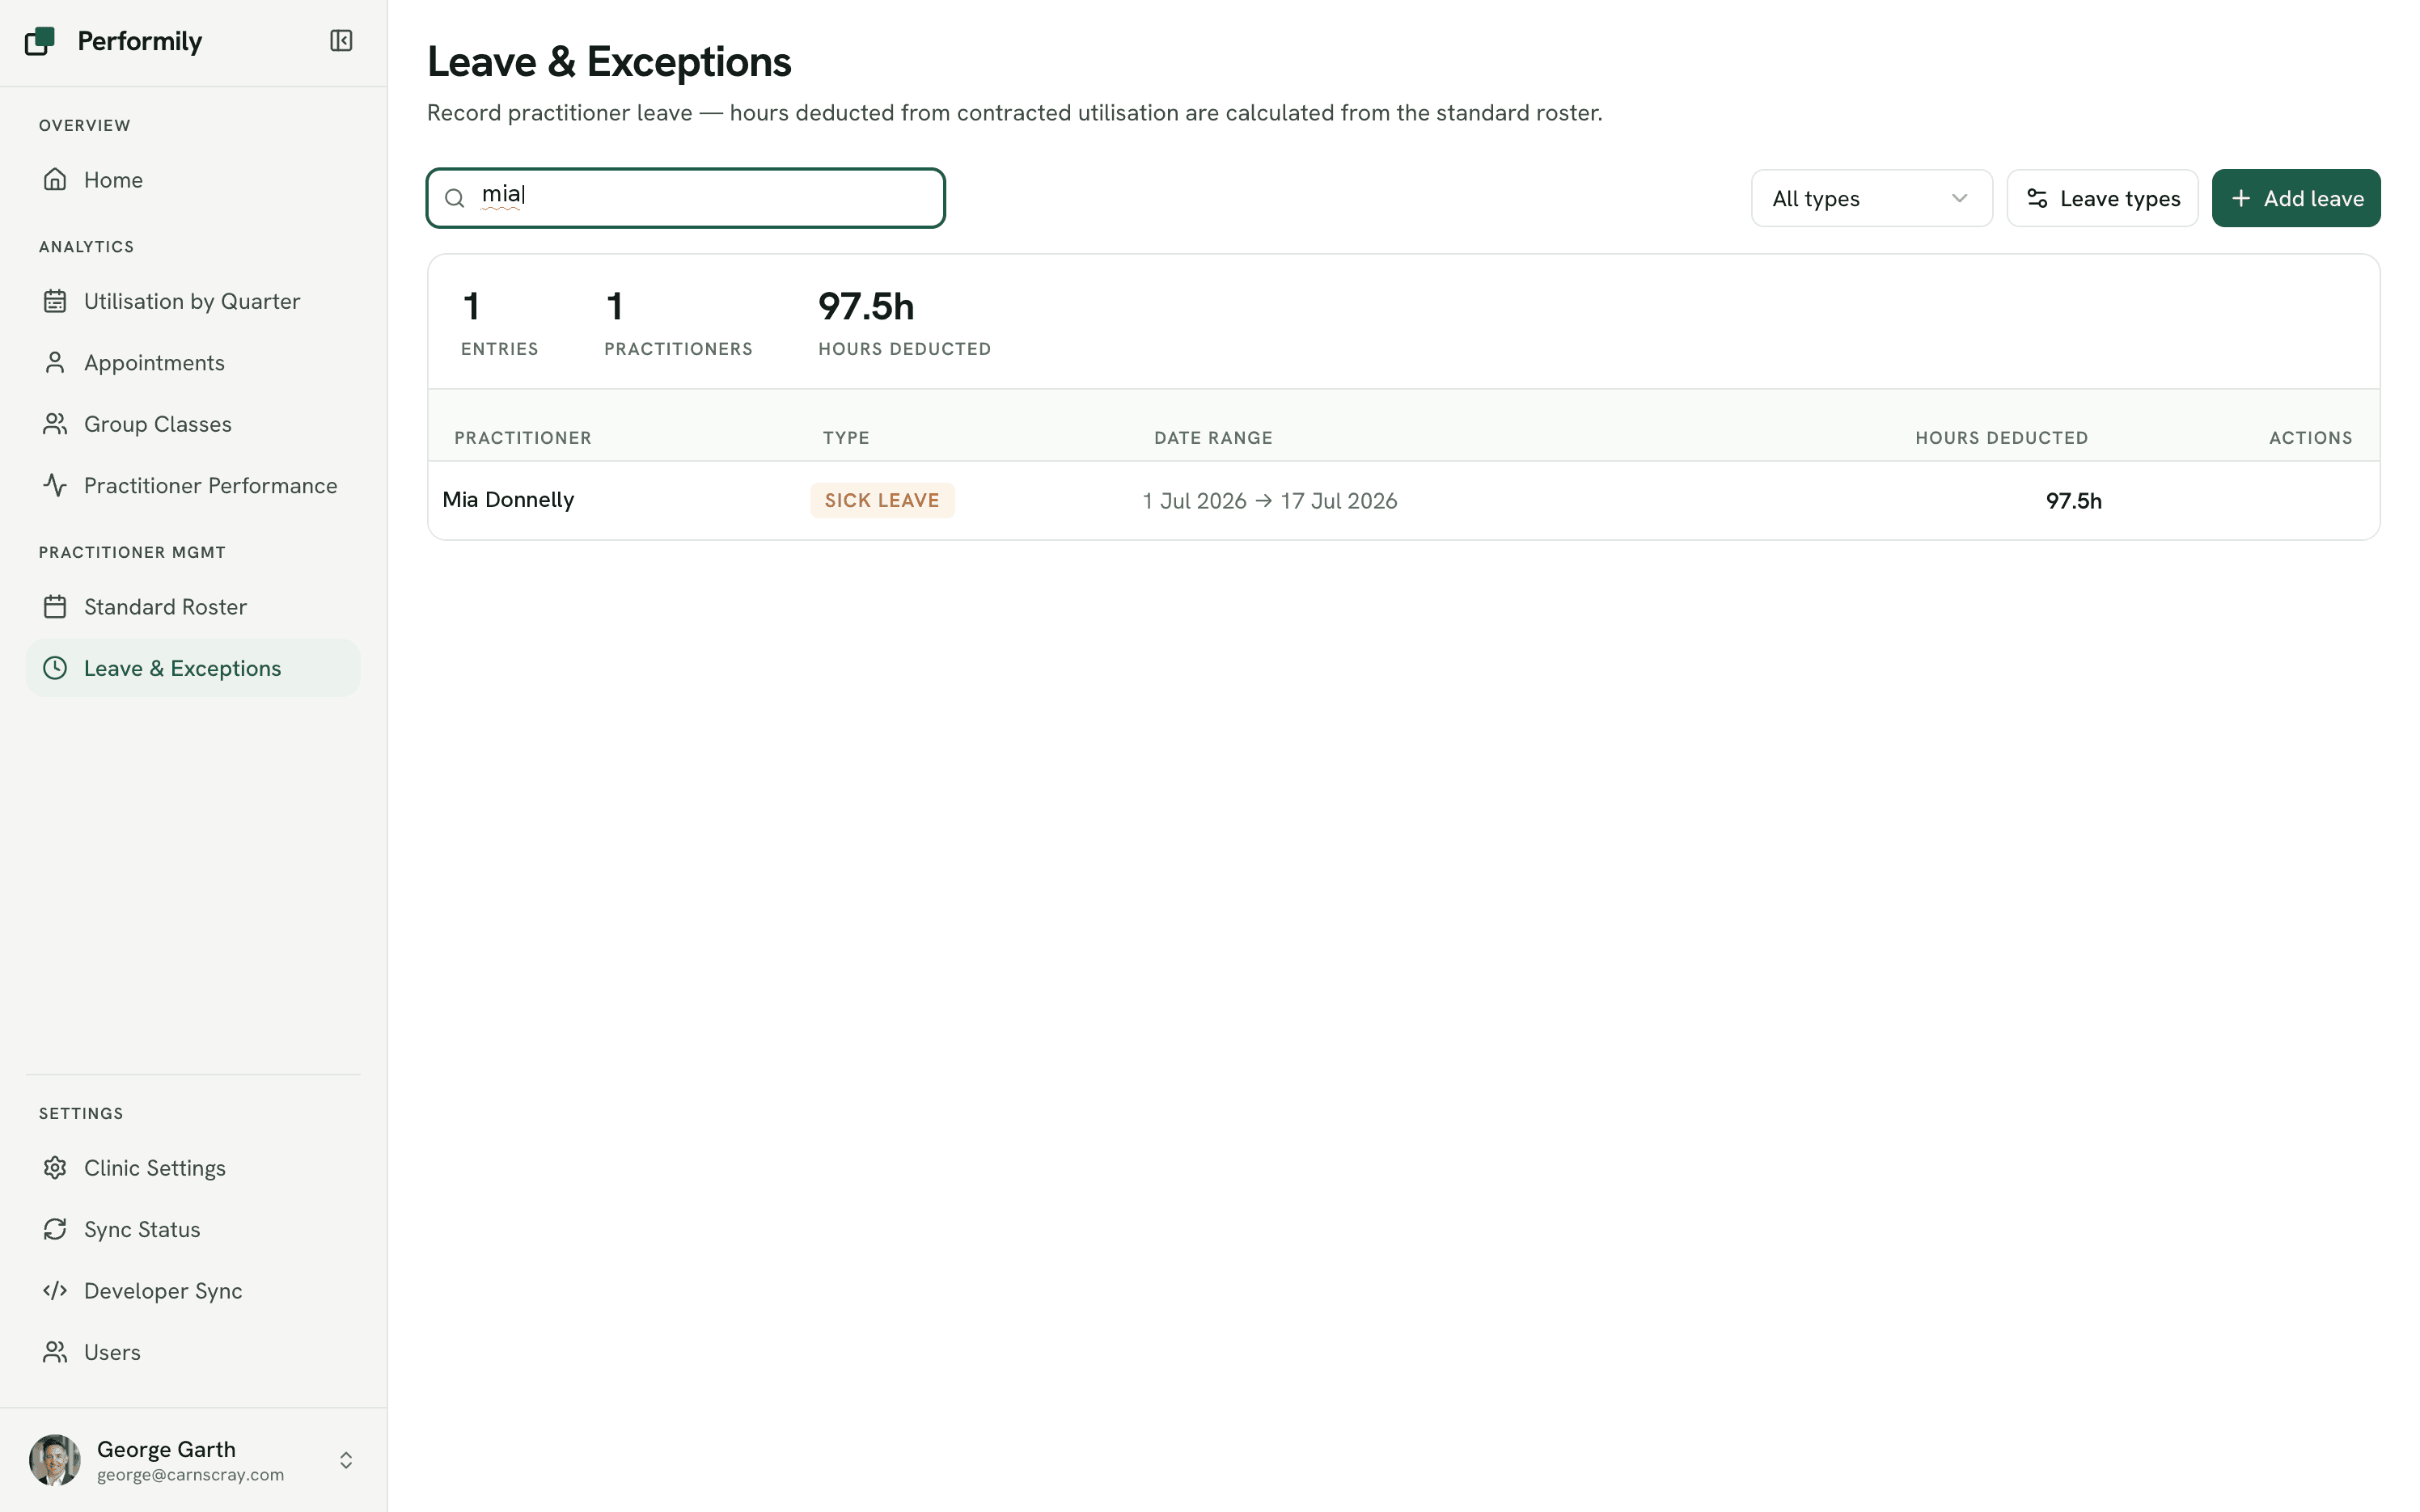Click the search magnifier icon

pyautogui.click(x=454, y=198)
